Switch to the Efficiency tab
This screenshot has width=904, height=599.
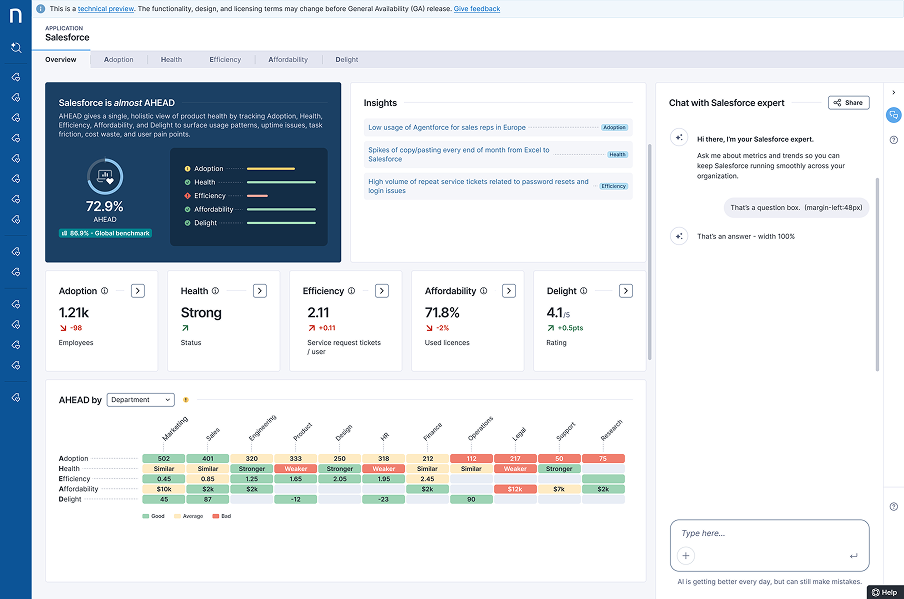[225, 59]
